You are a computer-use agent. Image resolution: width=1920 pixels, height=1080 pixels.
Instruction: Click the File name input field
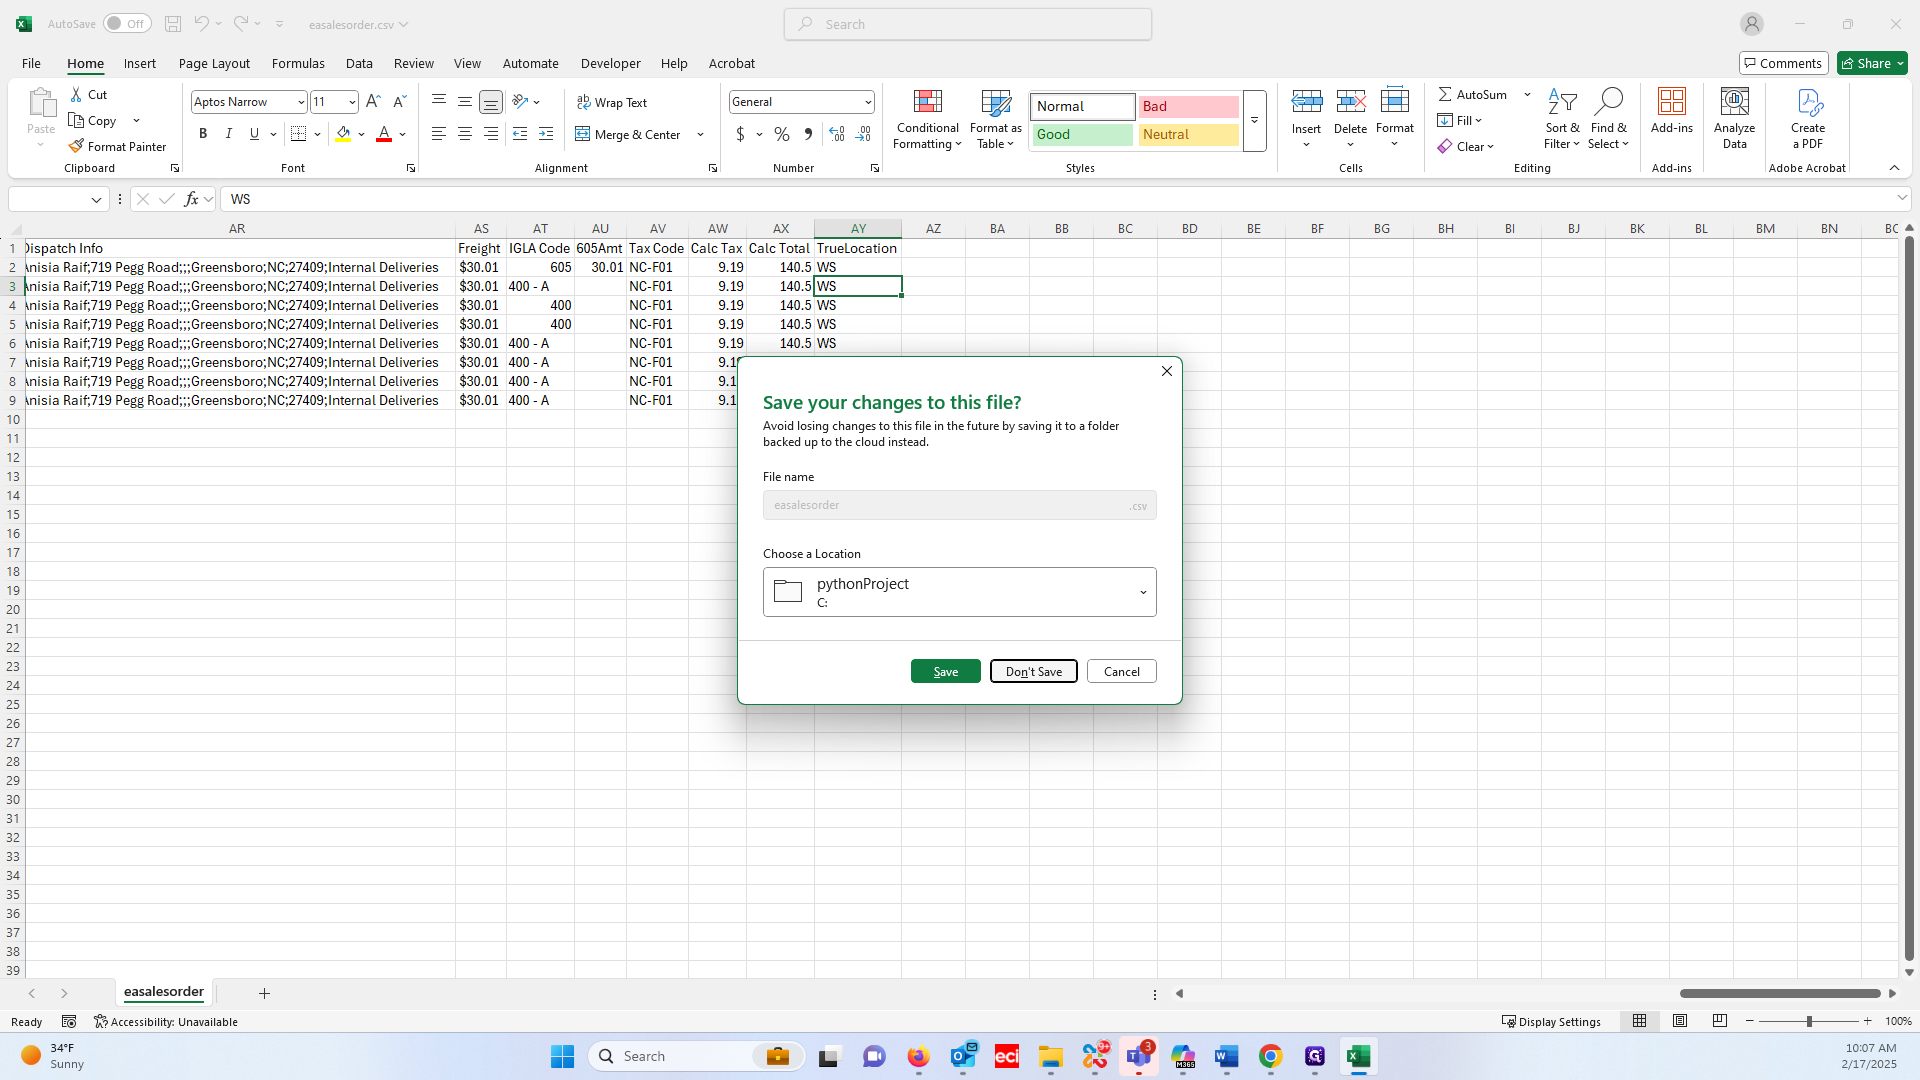[x=960, y=505]
